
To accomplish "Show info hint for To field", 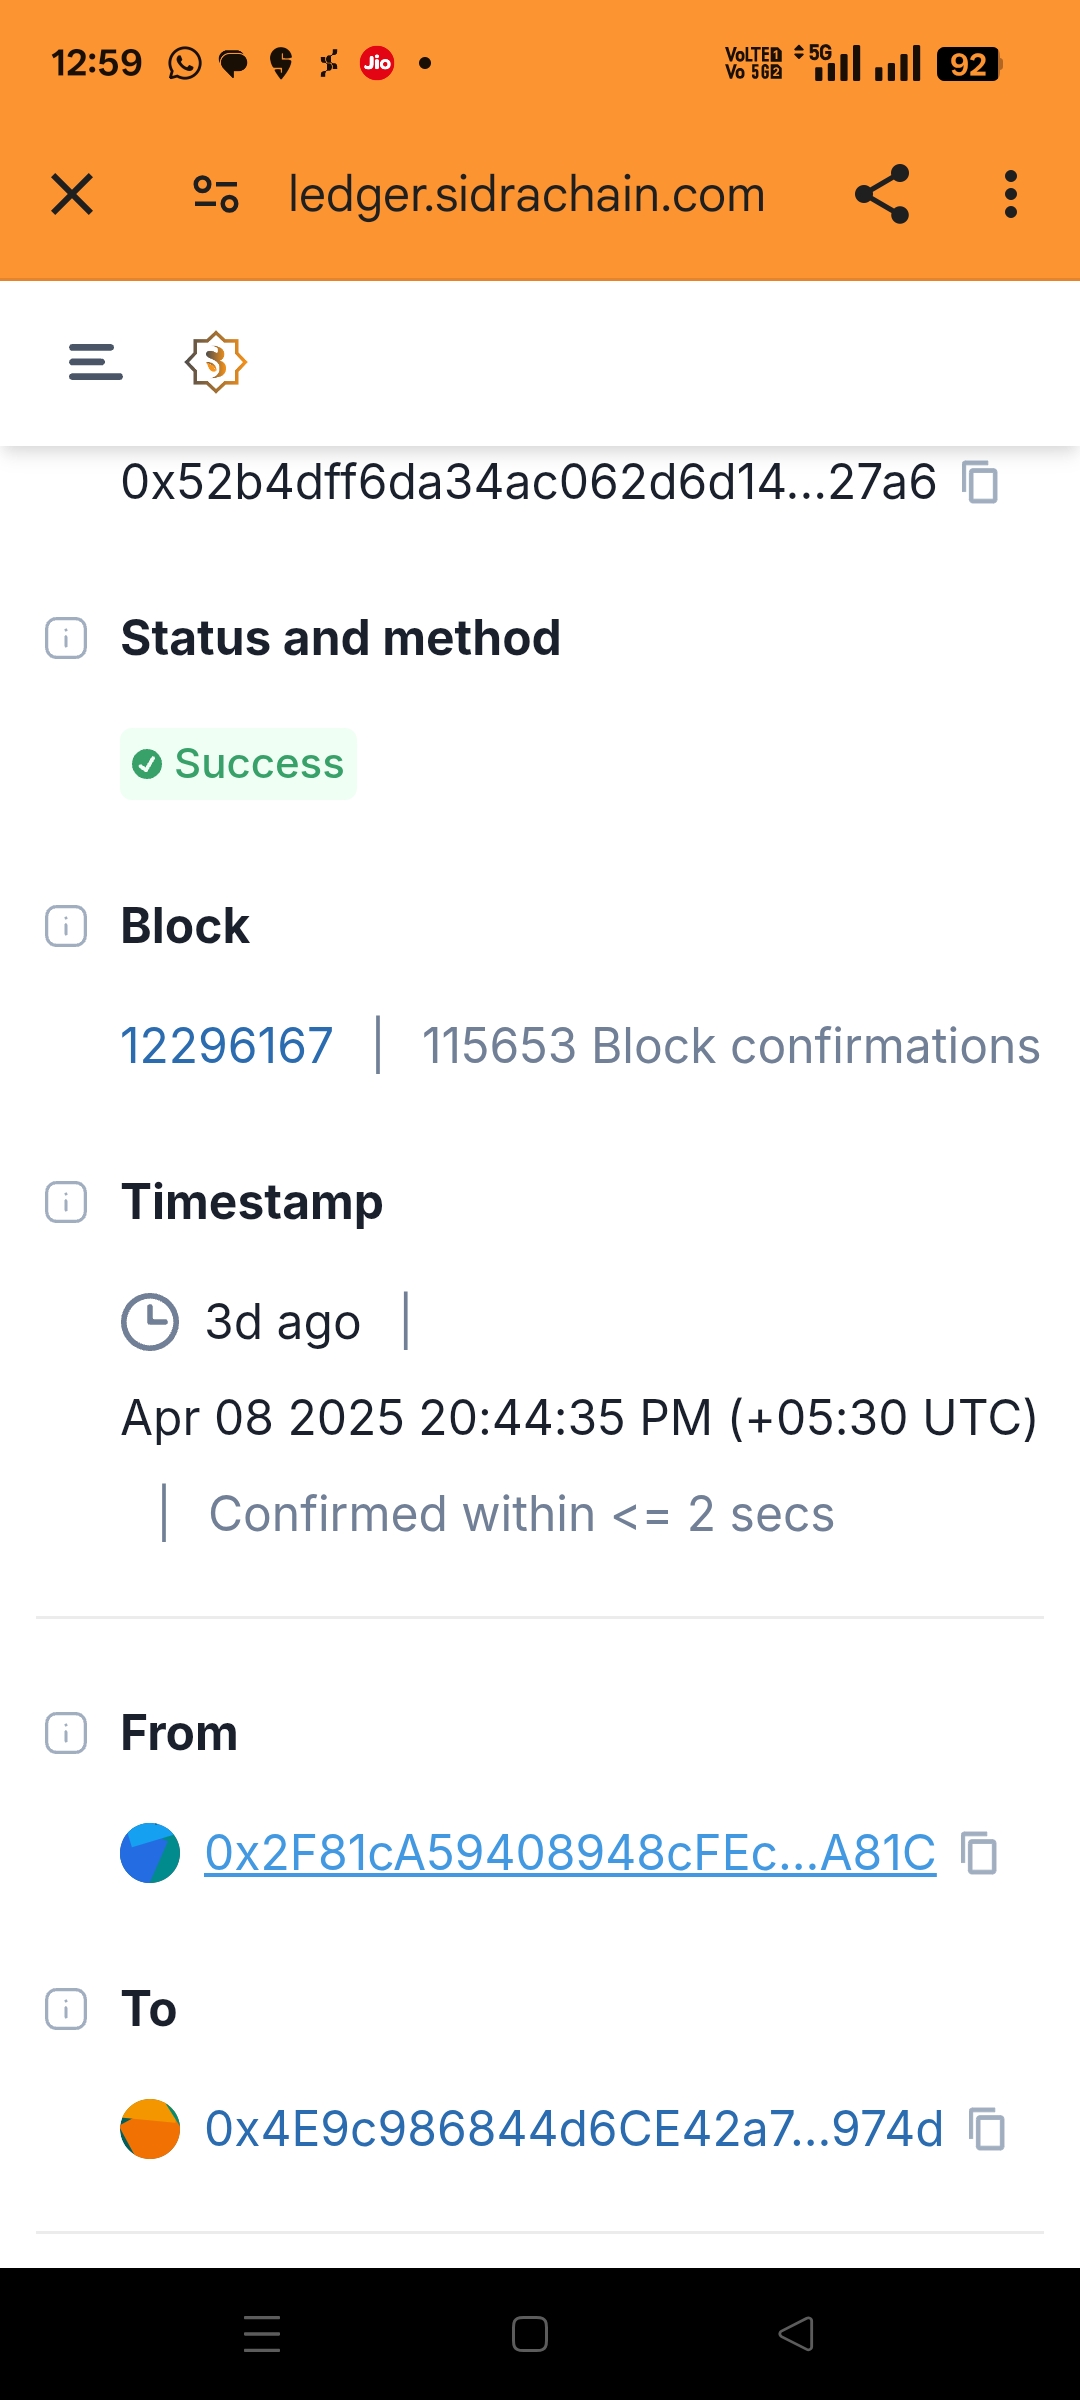I will click(x=66, y=2009).
